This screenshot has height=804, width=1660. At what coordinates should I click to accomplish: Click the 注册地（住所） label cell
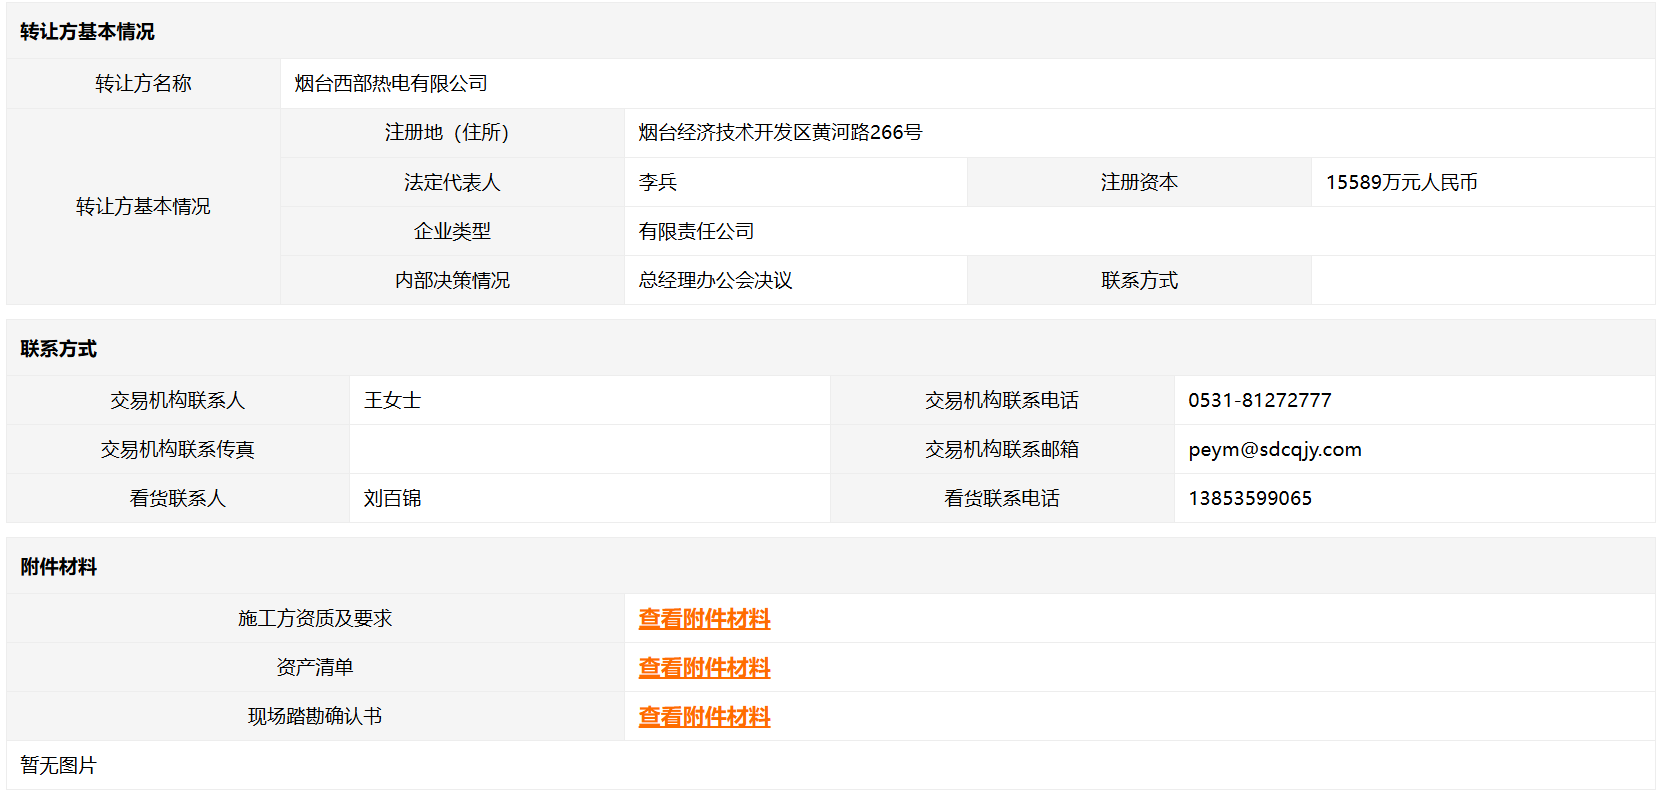tap(451, 133)
